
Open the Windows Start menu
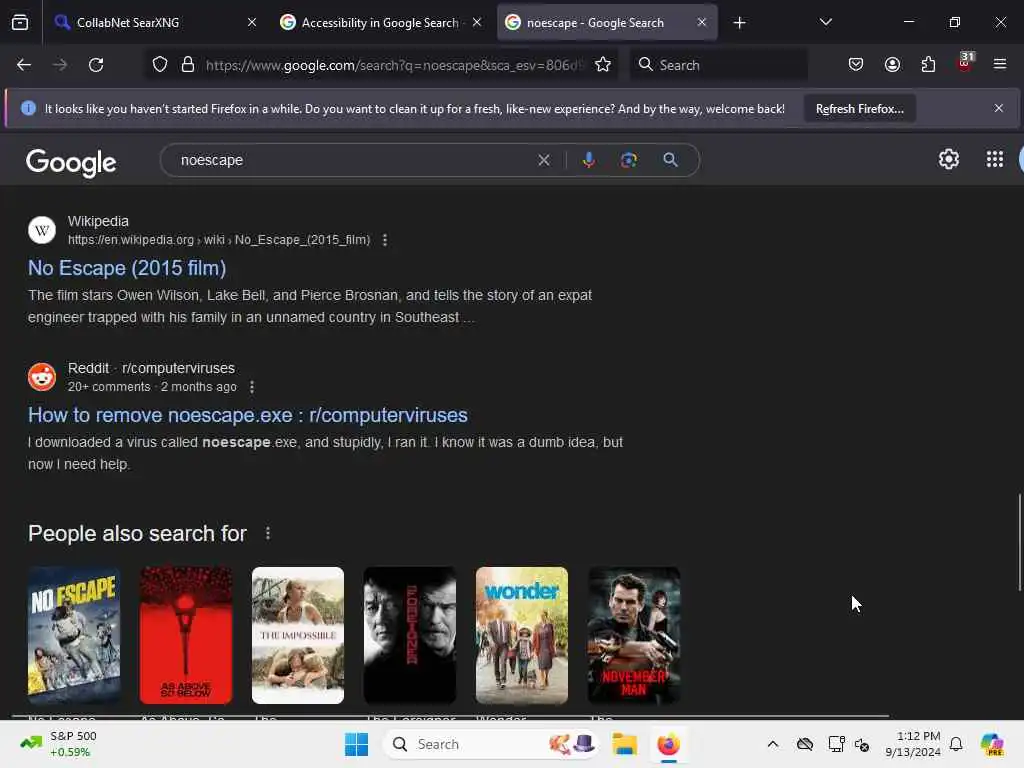(357, 744)
